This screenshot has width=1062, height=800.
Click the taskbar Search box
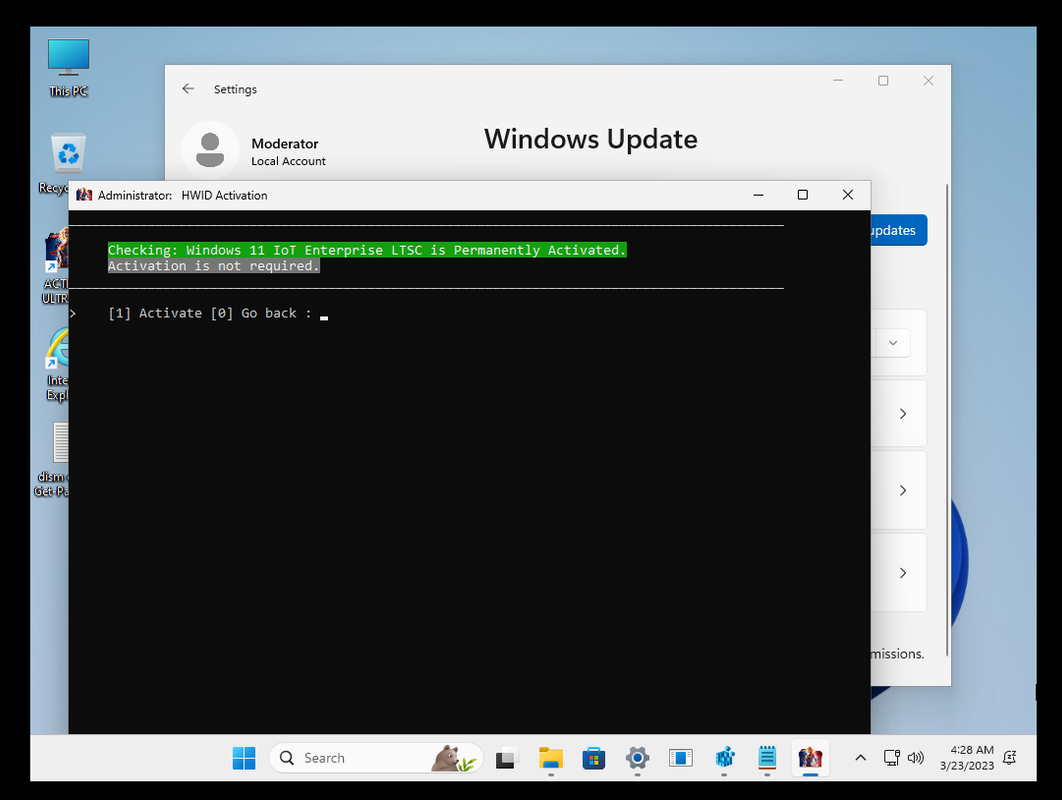click(376, 758)
